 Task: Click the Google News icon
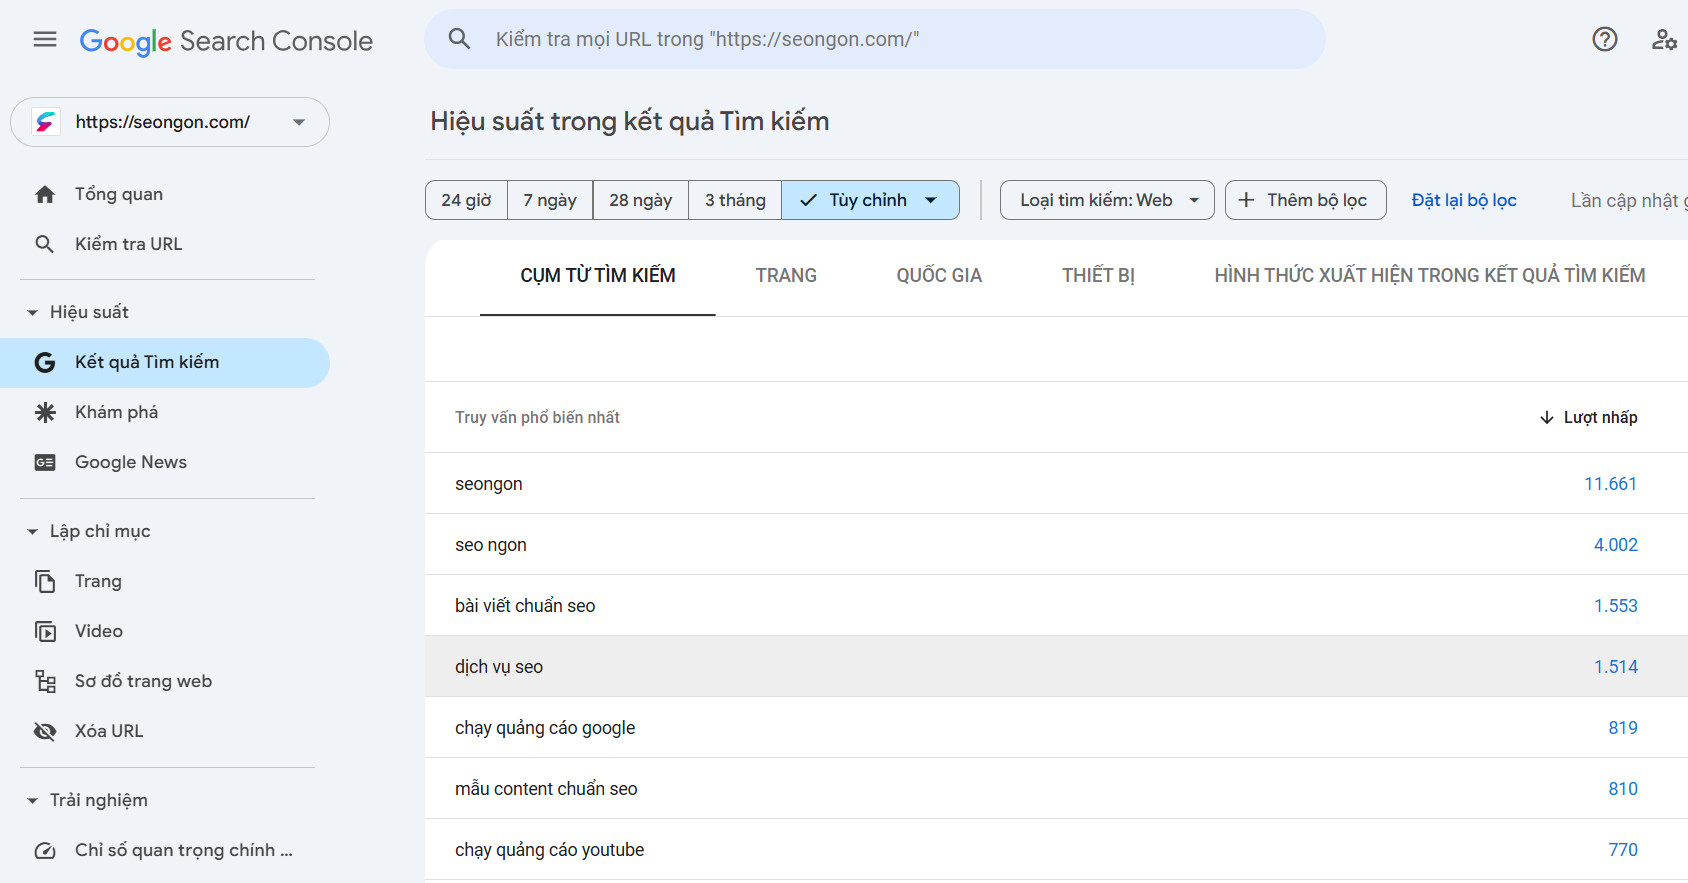pos(45,462)
